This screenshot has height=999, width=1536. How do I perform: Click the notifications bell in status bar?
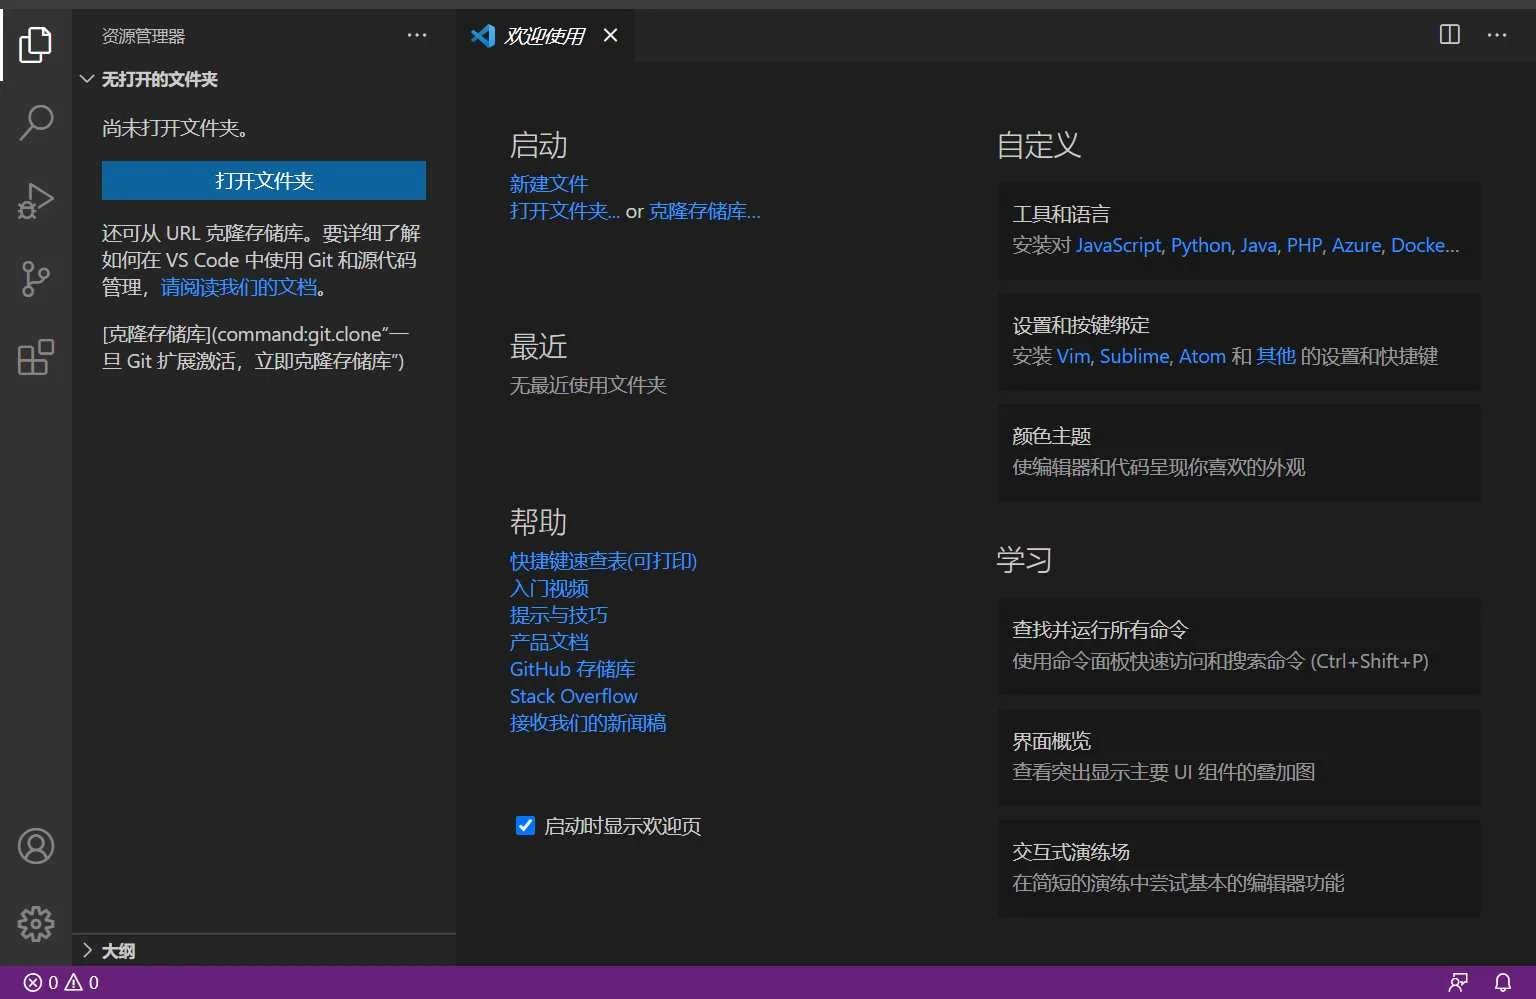[x=1502, y=982]
